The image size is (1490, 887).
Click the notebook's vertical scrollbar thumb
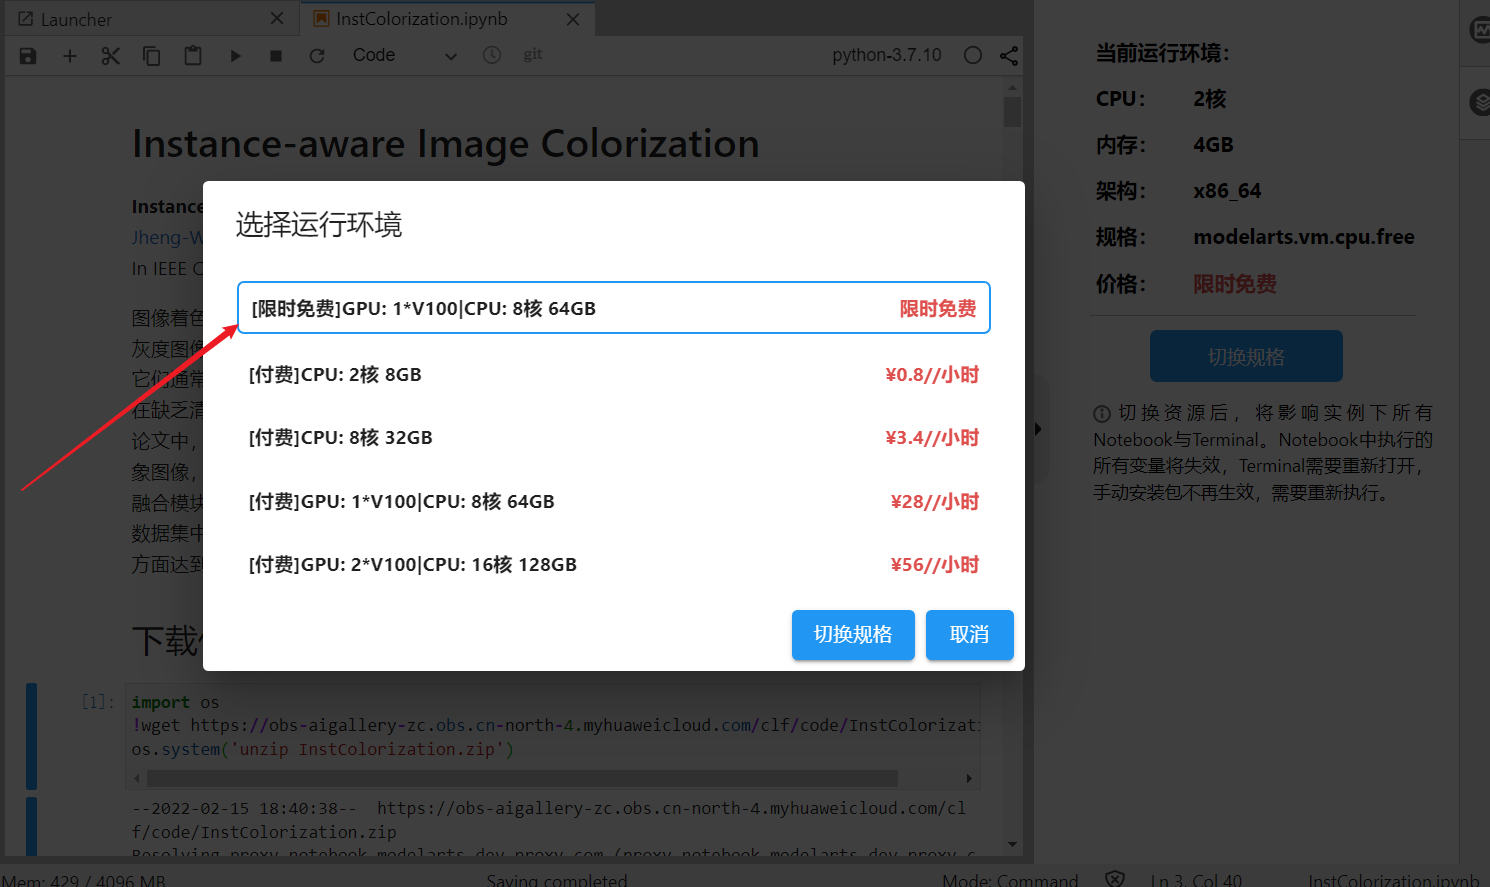click(x=1013, y=112)
